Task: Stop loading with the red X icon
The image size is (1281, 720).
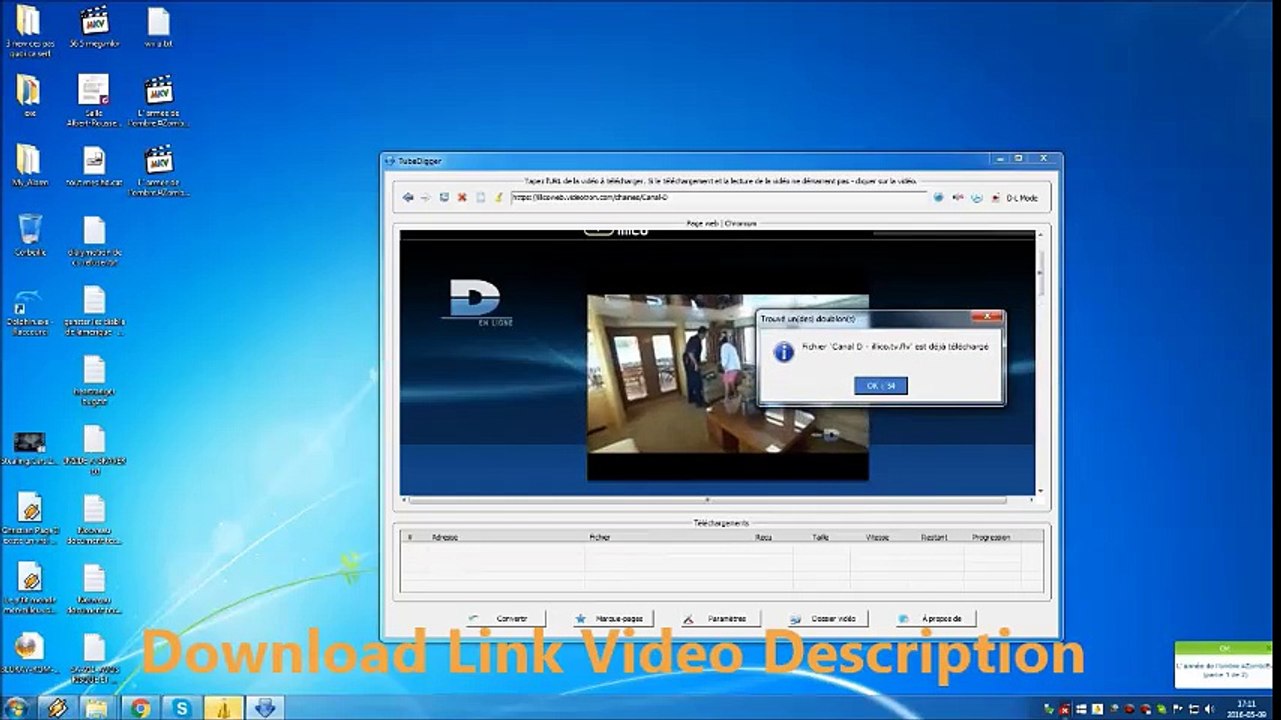Action: click(462, 198)
